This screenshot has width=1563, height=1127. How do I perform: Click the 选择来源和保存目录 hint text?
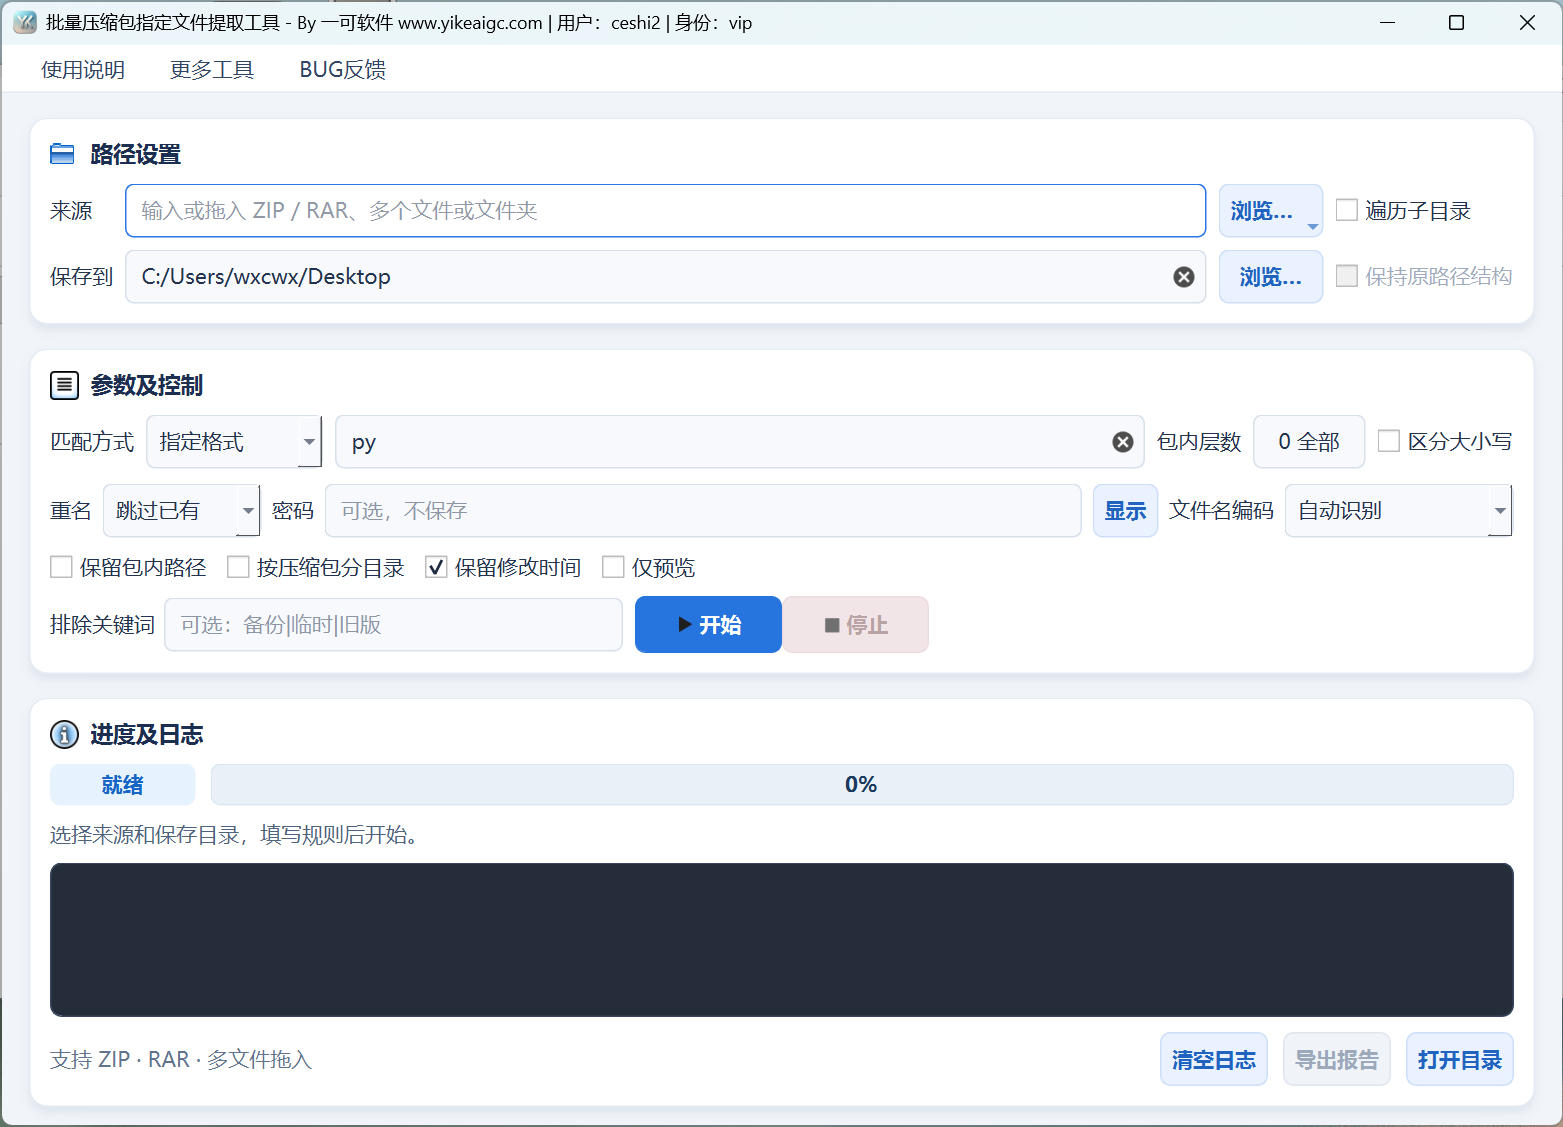pos(234,835)
